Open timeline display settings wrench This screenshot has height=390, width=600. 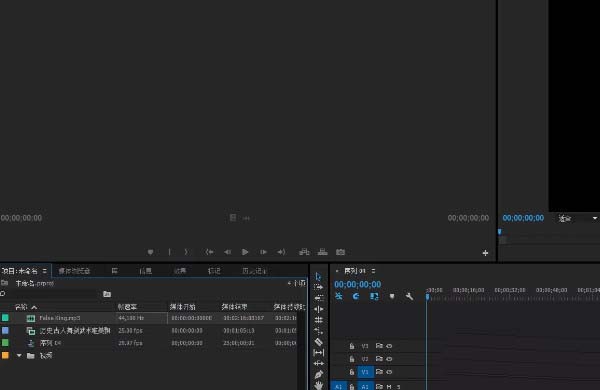(x=409, y=296)
